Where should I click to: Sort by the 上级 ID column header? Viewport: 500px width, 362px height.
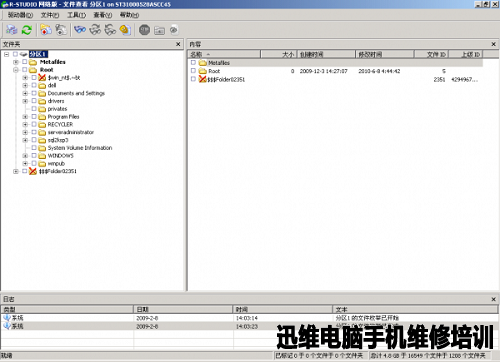(466, 54)
